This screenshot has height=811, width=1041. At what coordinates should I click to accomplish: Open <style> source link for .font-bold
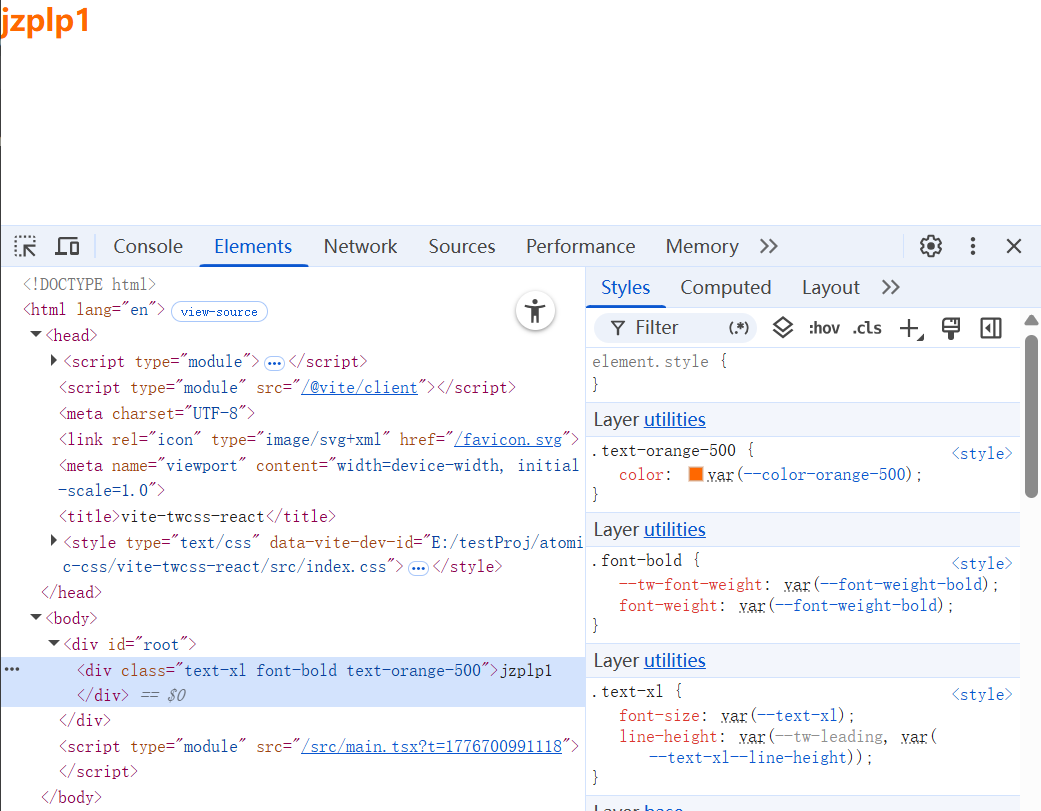[982, 563]
